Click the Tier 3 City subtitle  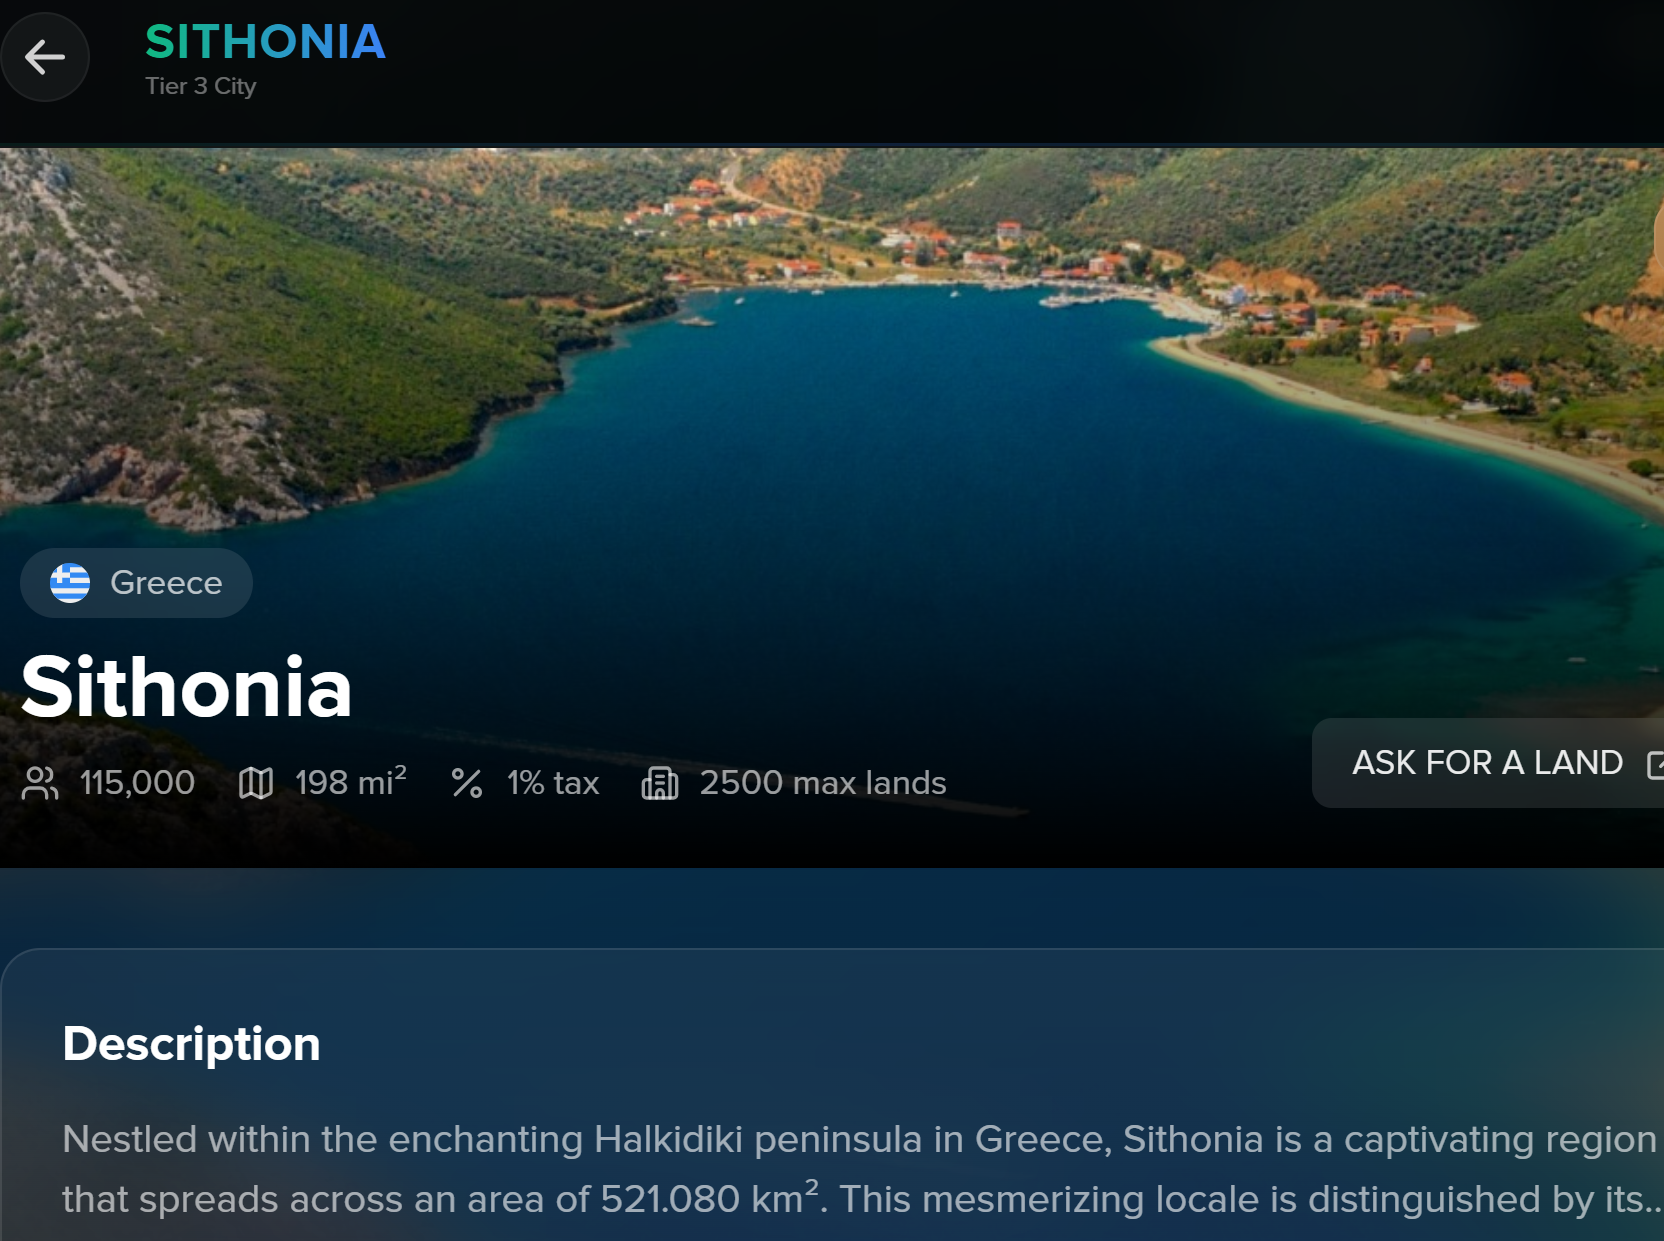coord(201,86)
